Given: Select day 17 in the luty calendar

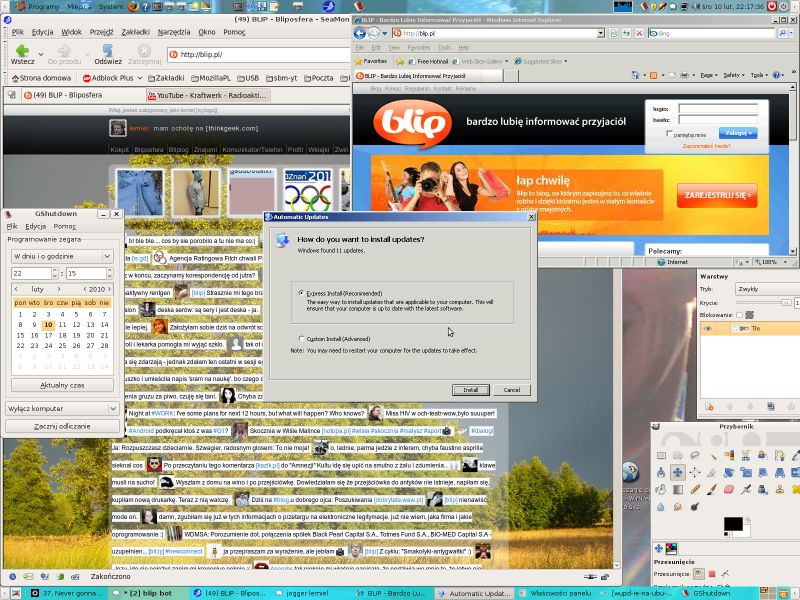Looking at the screenshot, I should pos(48,335).
